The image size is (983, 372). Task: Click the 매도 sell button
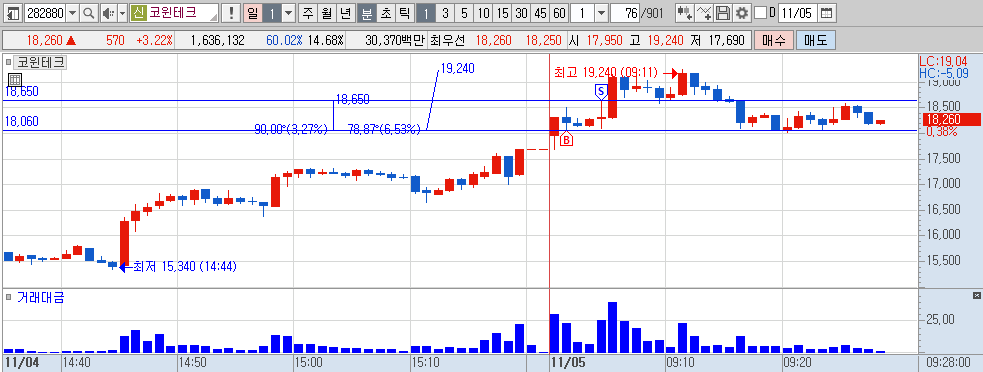816,41
